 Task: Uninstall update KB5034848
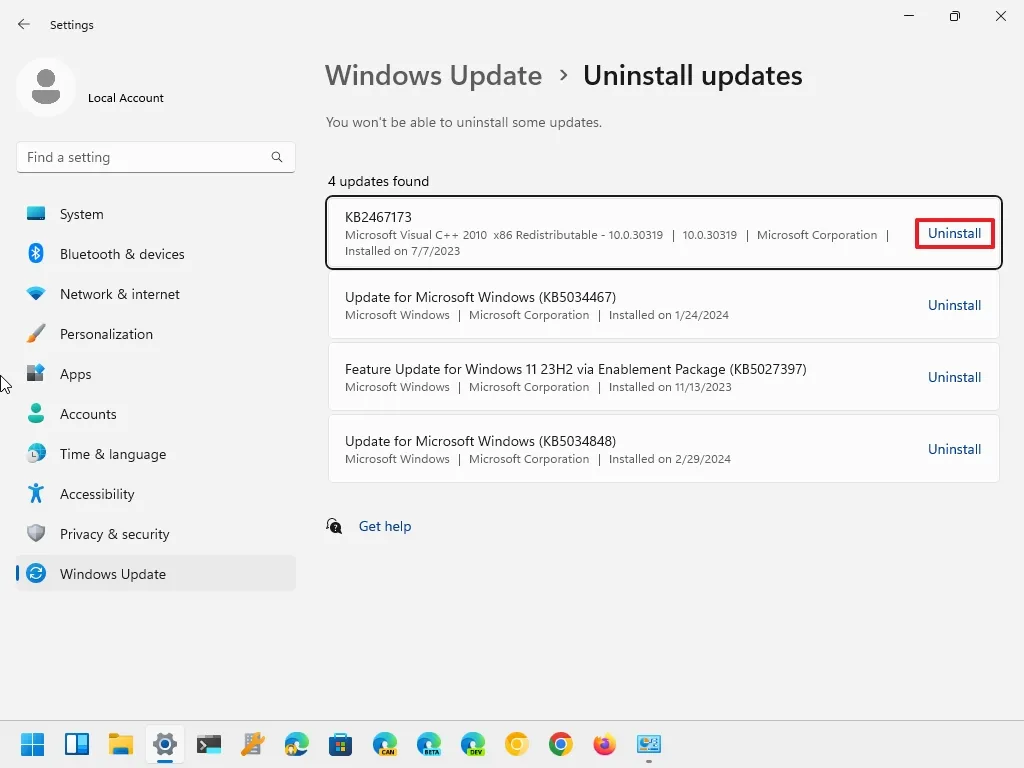(x=954, y=449)
